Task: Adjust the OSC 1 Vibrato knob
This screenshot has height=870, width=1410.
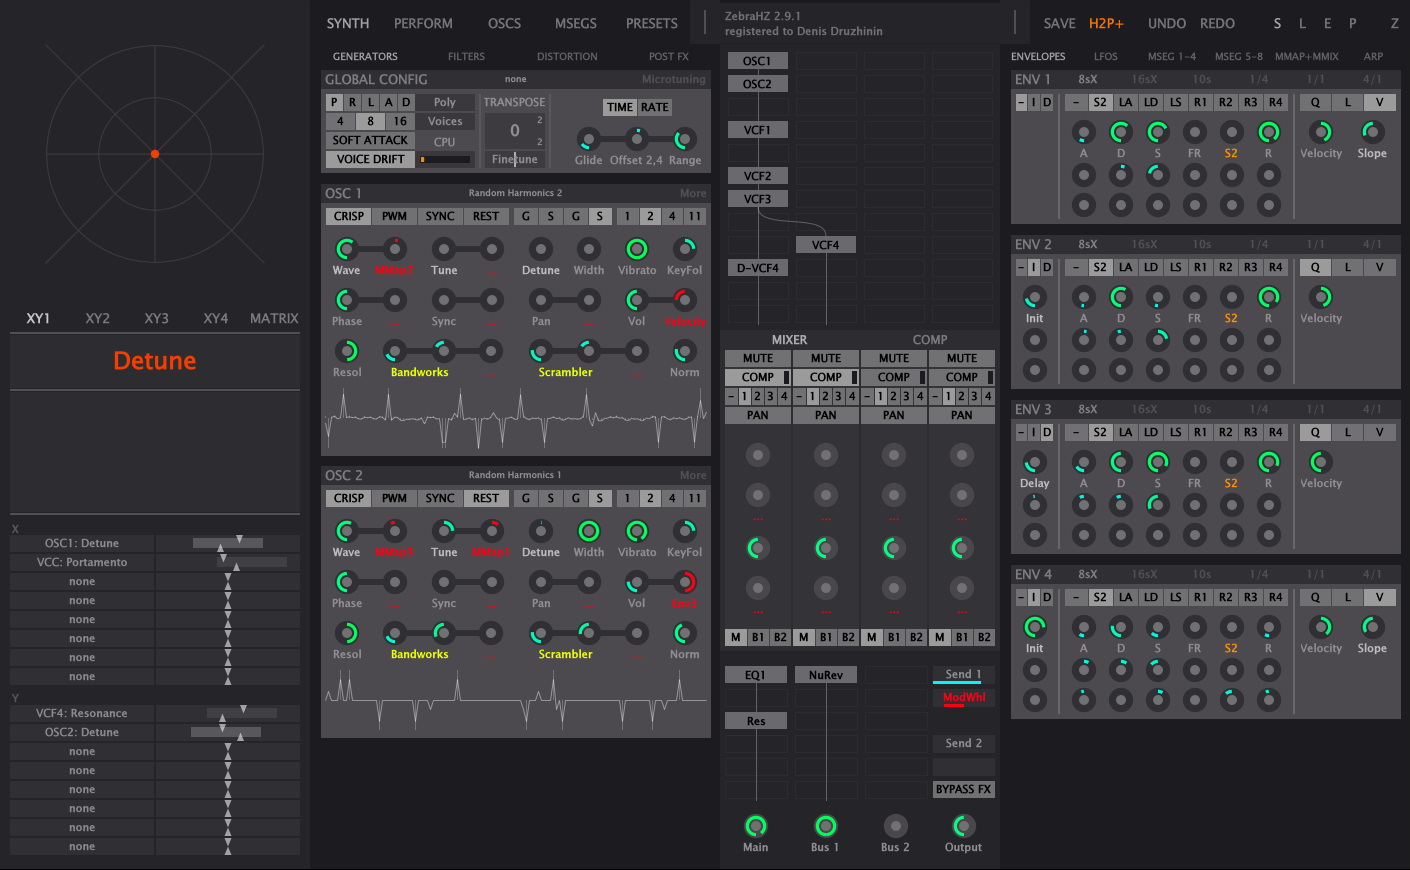Action: pos(636,249)
